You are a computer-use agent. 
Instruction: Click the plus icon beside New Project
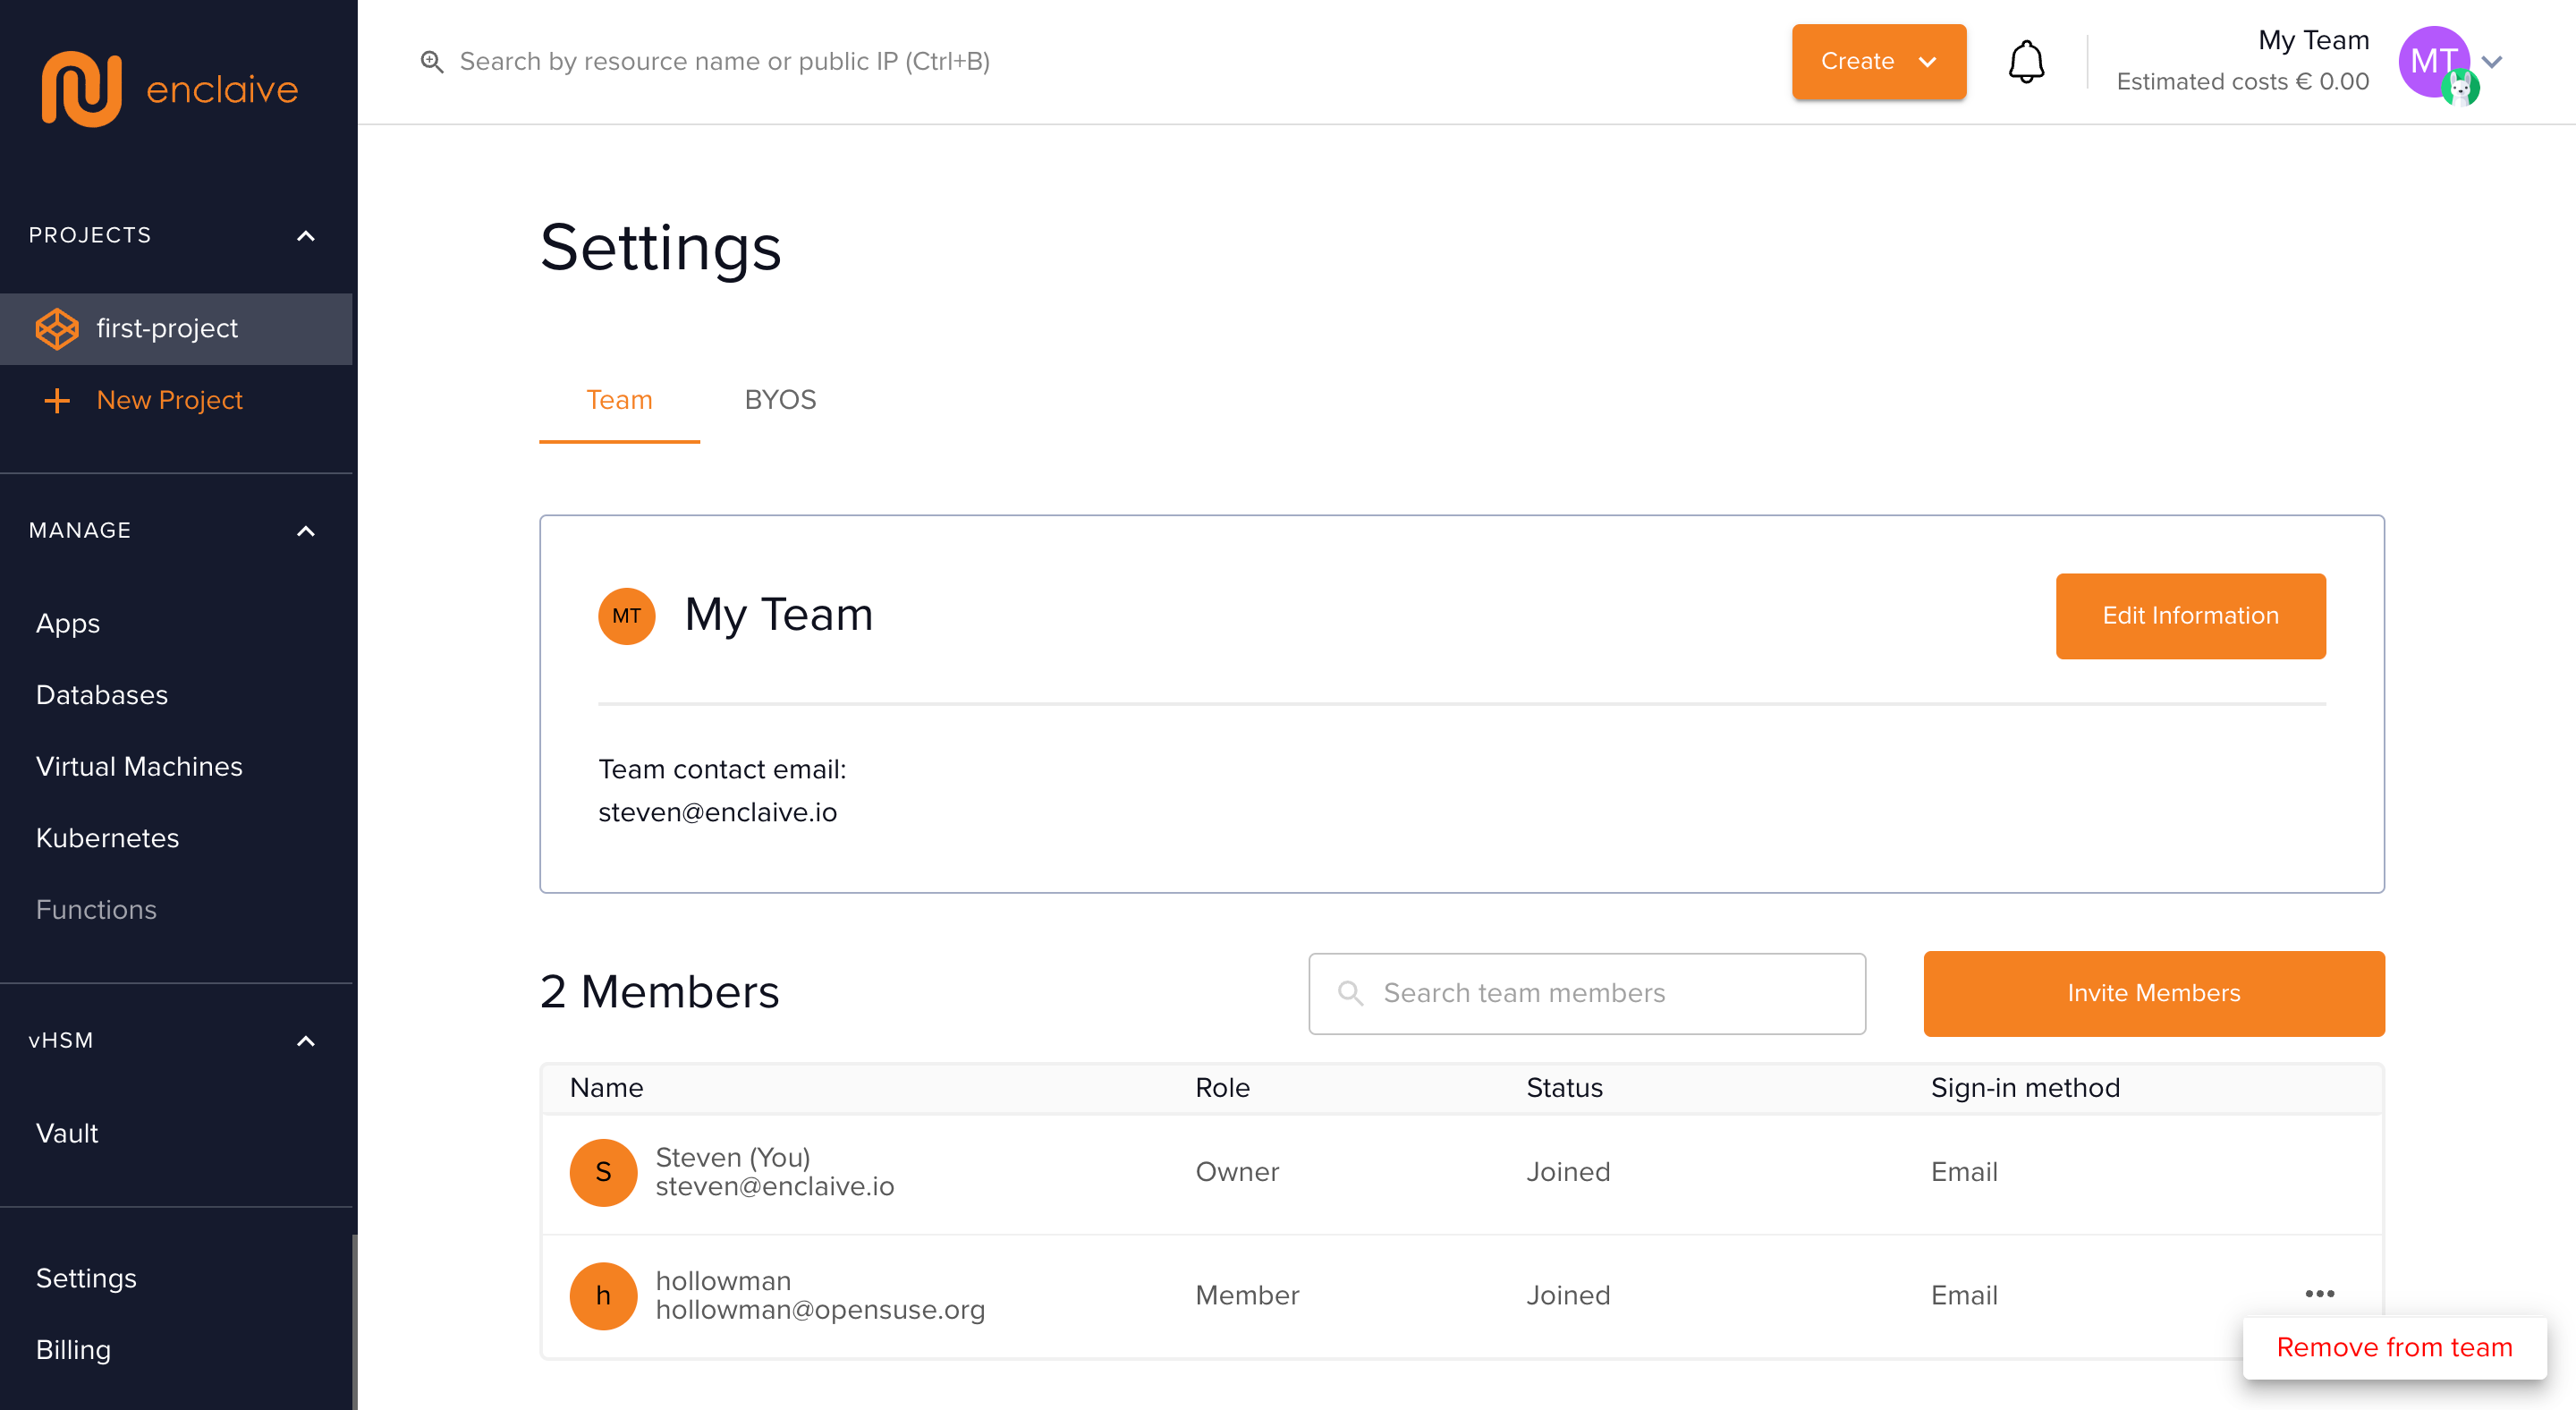point(57,401)
